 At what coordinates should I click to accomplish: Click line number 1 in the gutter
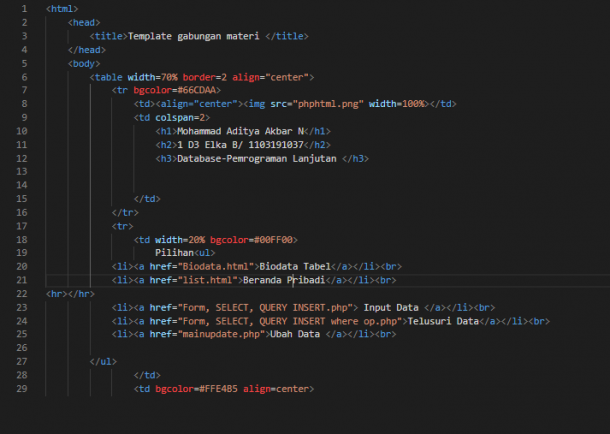click(25, 9)
